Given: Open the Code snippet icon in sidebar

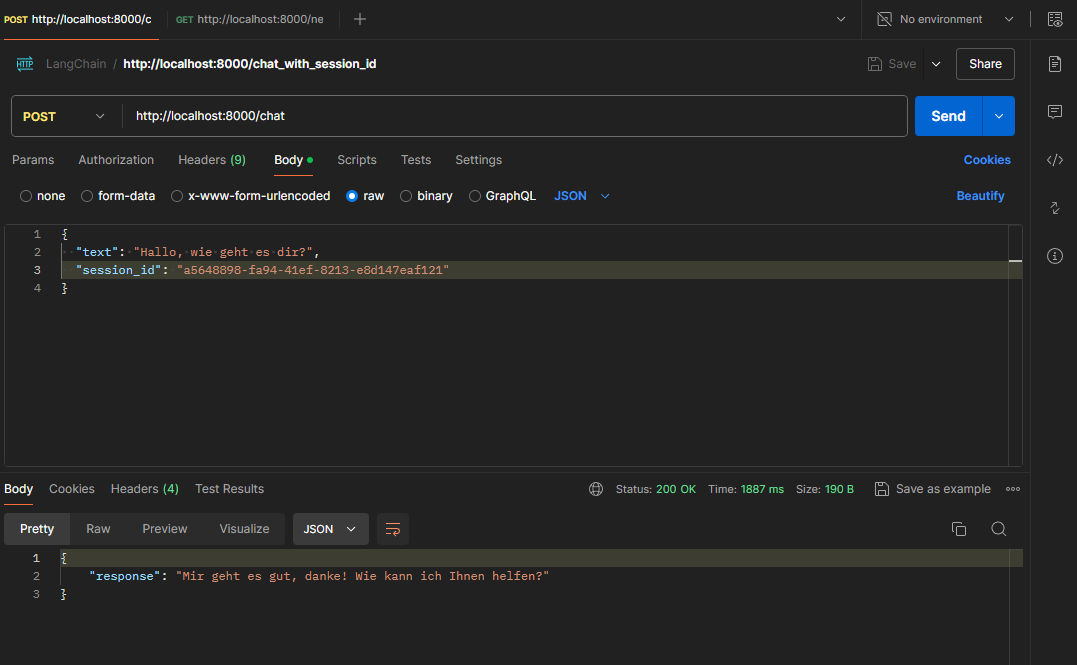Looking at the screenshot, I should click(x=1054, y=160).
